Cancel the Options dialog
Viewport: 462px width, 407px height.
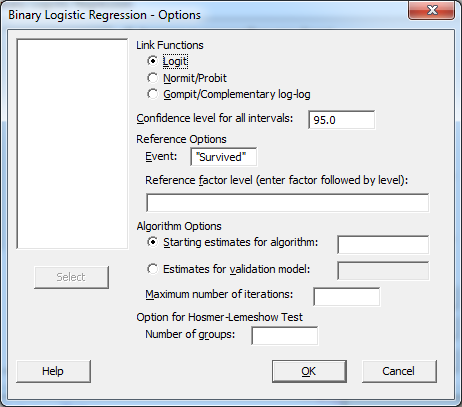(399, 371)
